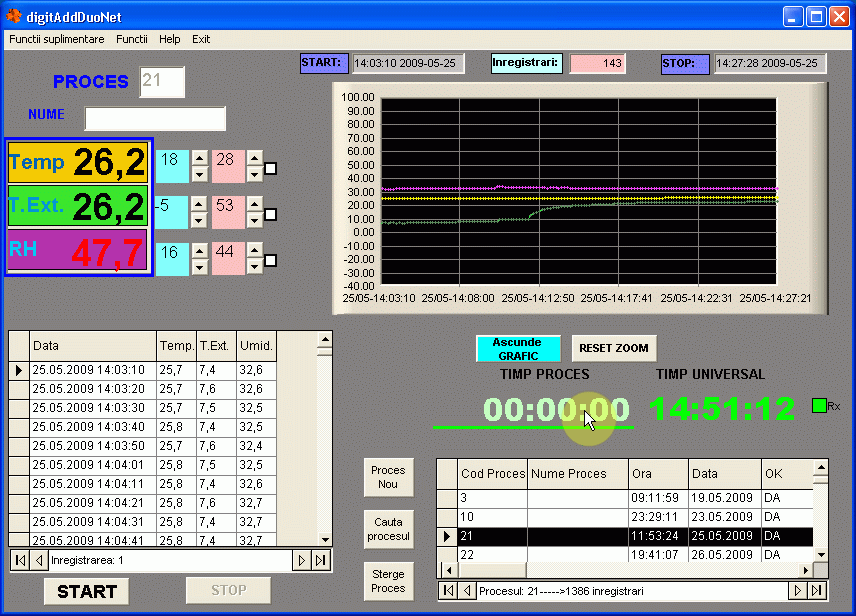The width and height of the screenshot is (856, 616).
Task: Tick the checkbox in the Temp row
Action: click(270, 168)
